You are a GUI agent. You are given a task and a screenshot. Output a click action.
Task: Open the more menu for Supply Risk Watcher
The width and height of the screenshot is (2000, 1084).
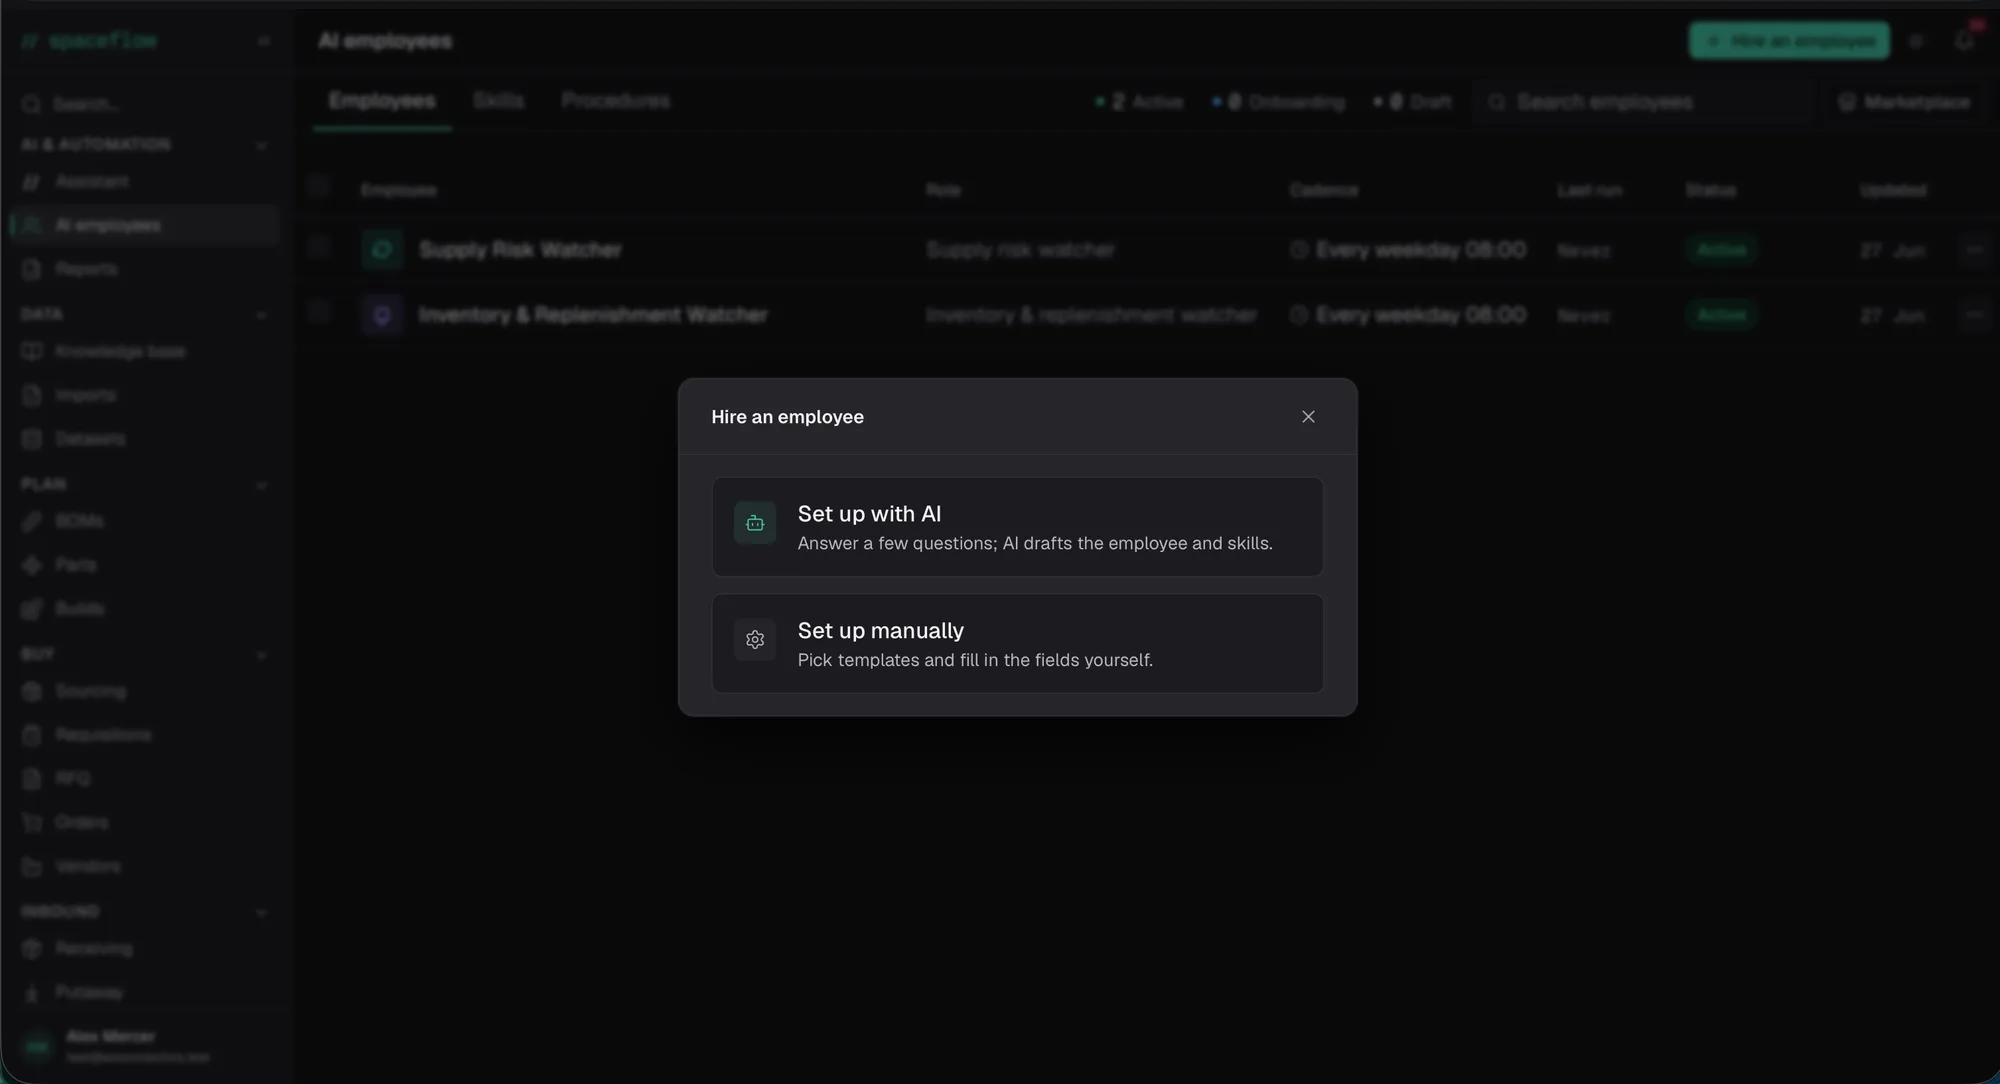(x=1974, y=249)
